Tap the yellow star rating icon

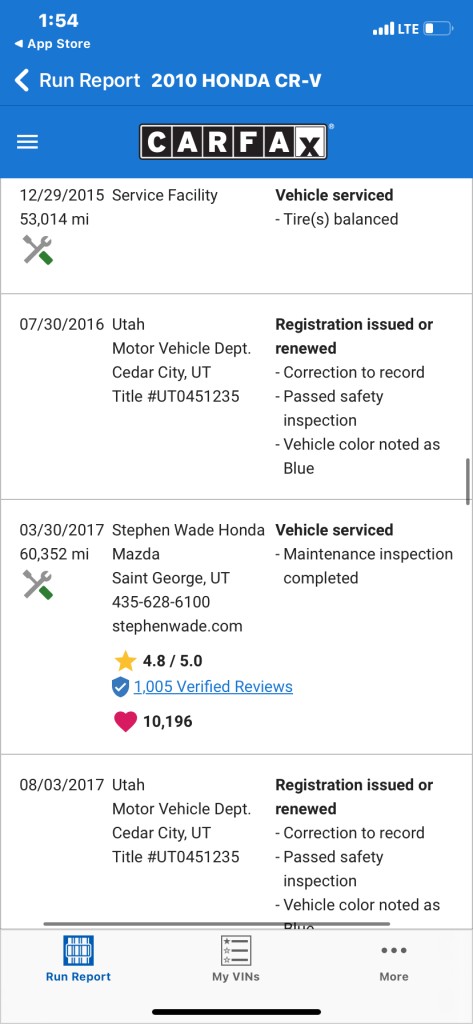click(125, 661)
